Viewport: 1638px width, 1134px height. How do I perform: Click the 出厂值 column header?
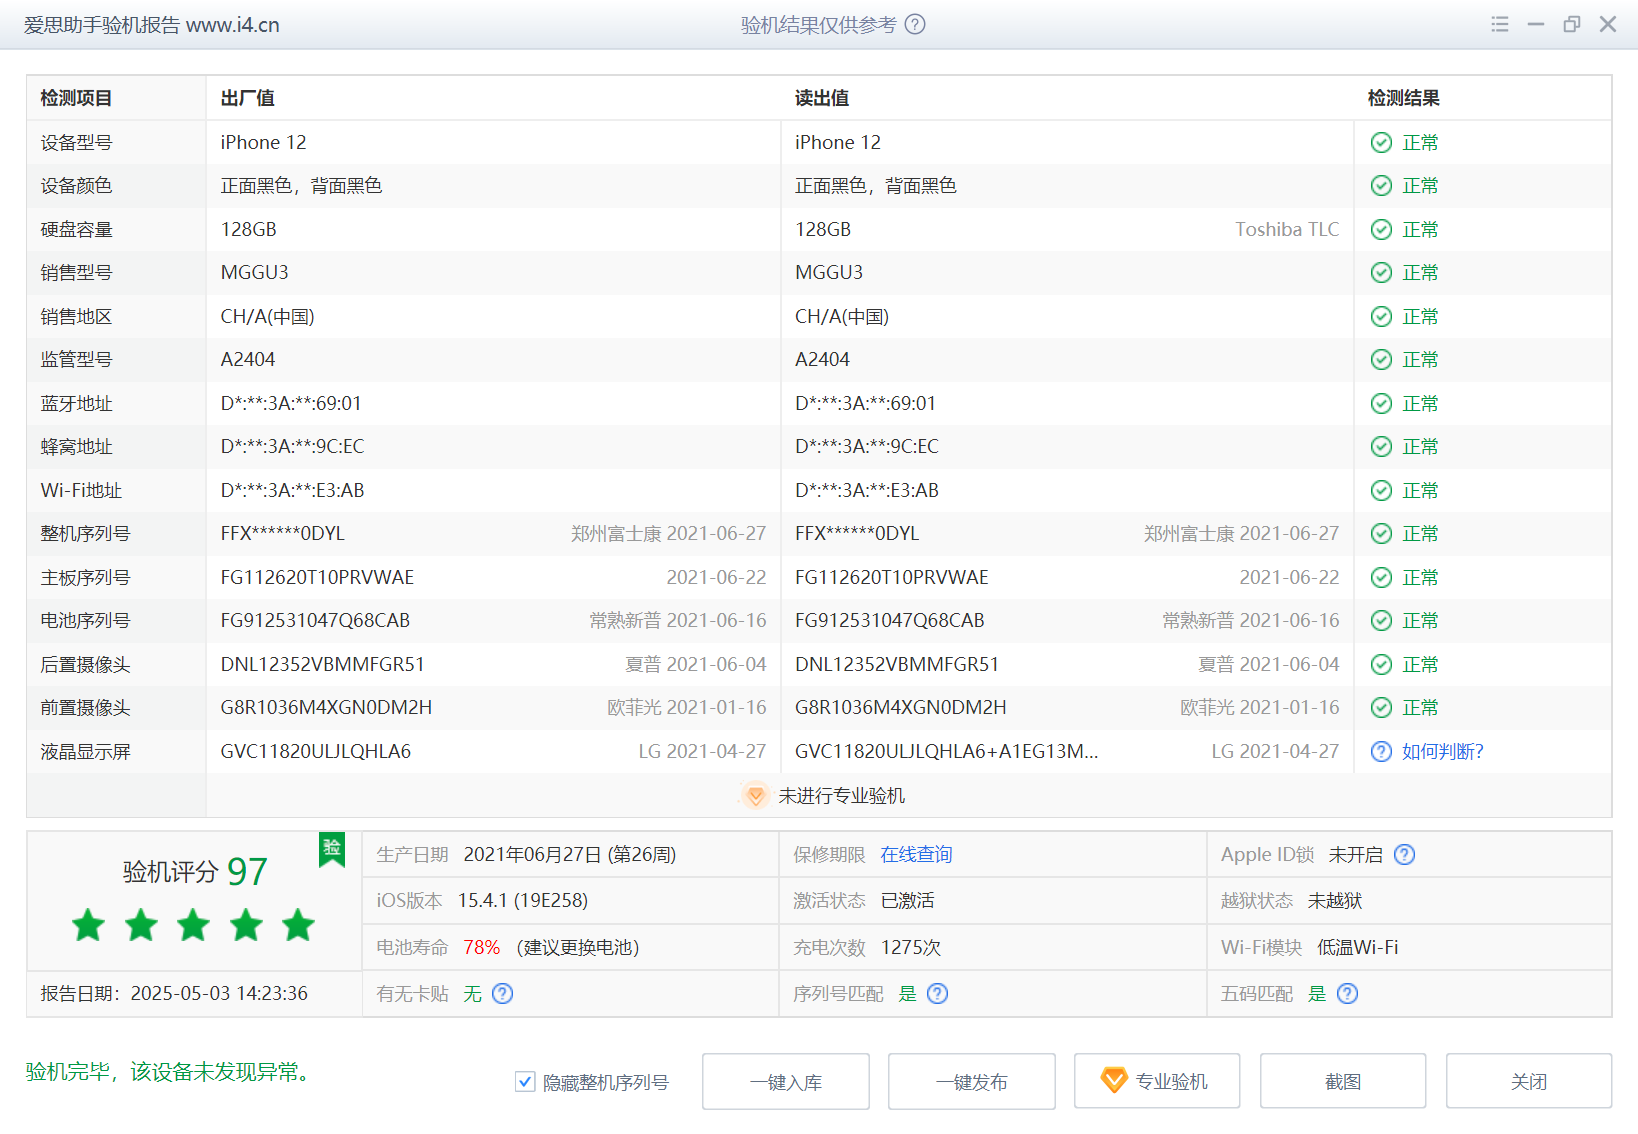coord(247,98)
